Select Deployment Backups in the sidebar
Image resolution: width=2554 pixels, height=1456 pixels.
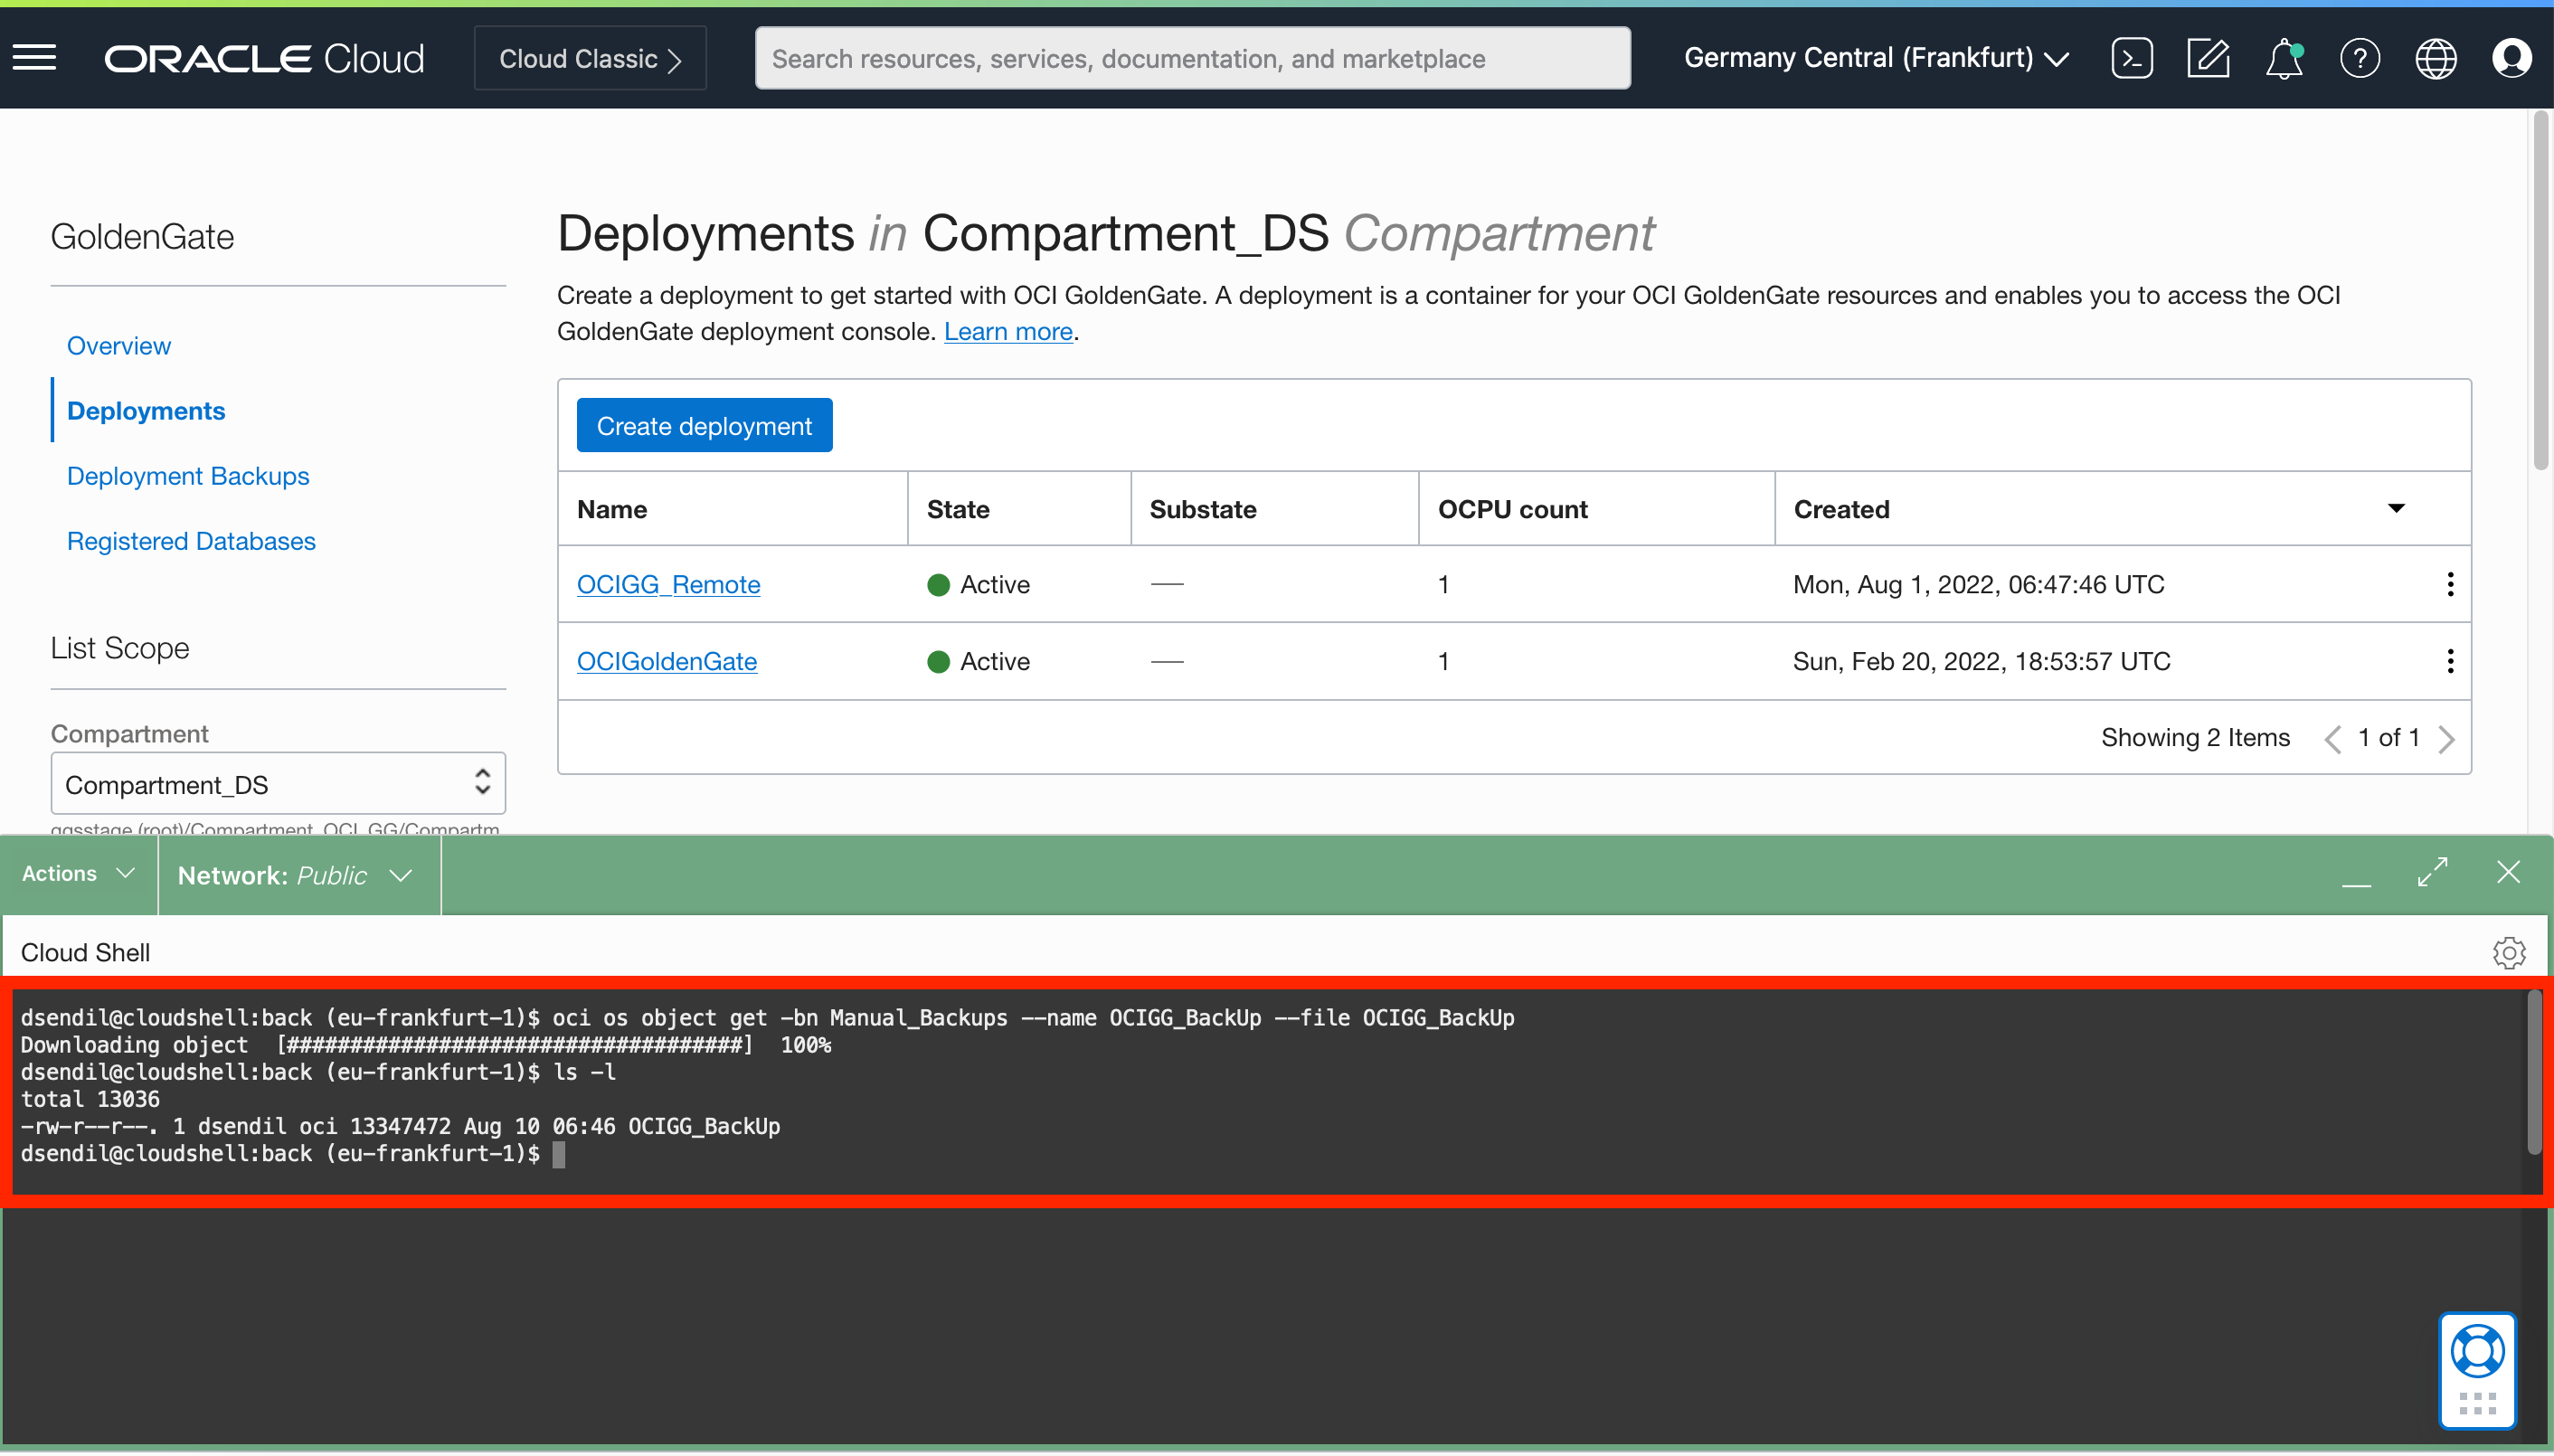186,475
